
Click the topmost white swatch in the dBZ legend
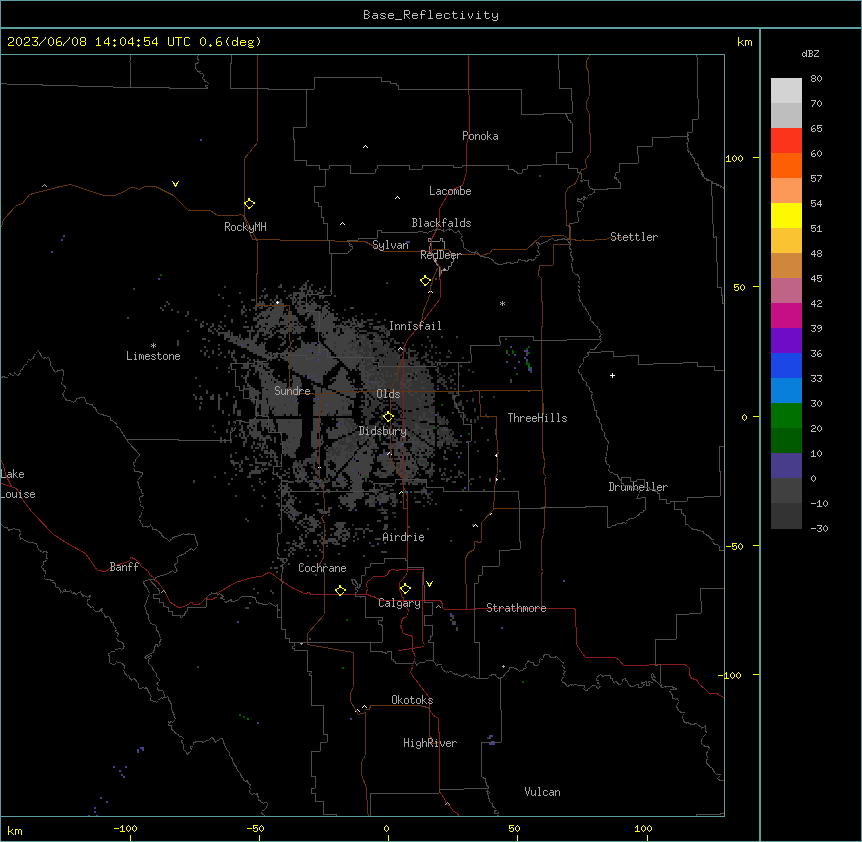click(x=786, y=91)
